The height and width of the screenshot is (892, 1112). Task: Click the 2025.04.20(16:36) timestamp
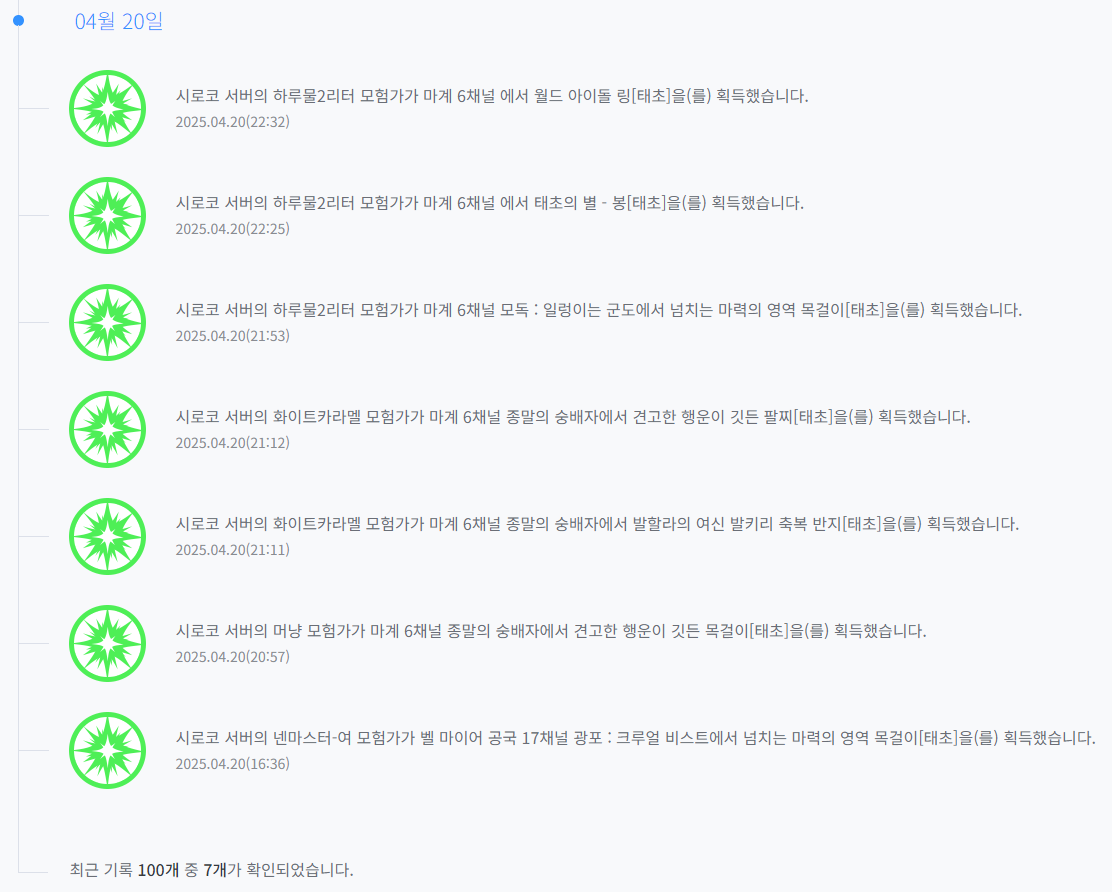pyautogui.click(x=232, y=764)
